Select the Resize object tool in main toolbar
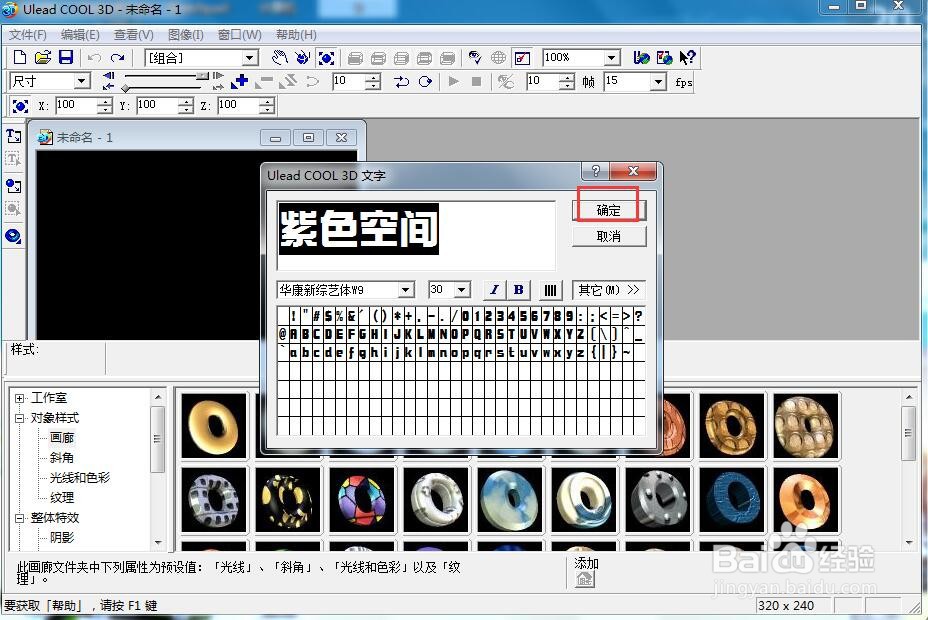The image size is (928, 620). point(326,57)
